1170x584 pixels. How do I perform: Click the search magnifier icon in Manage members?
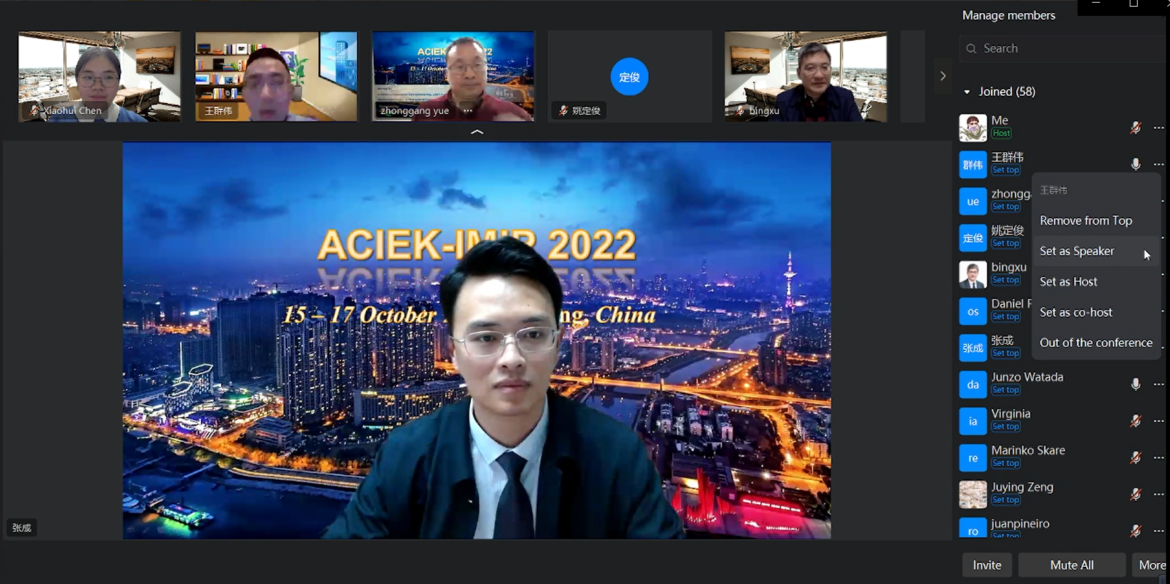(971, 48)
